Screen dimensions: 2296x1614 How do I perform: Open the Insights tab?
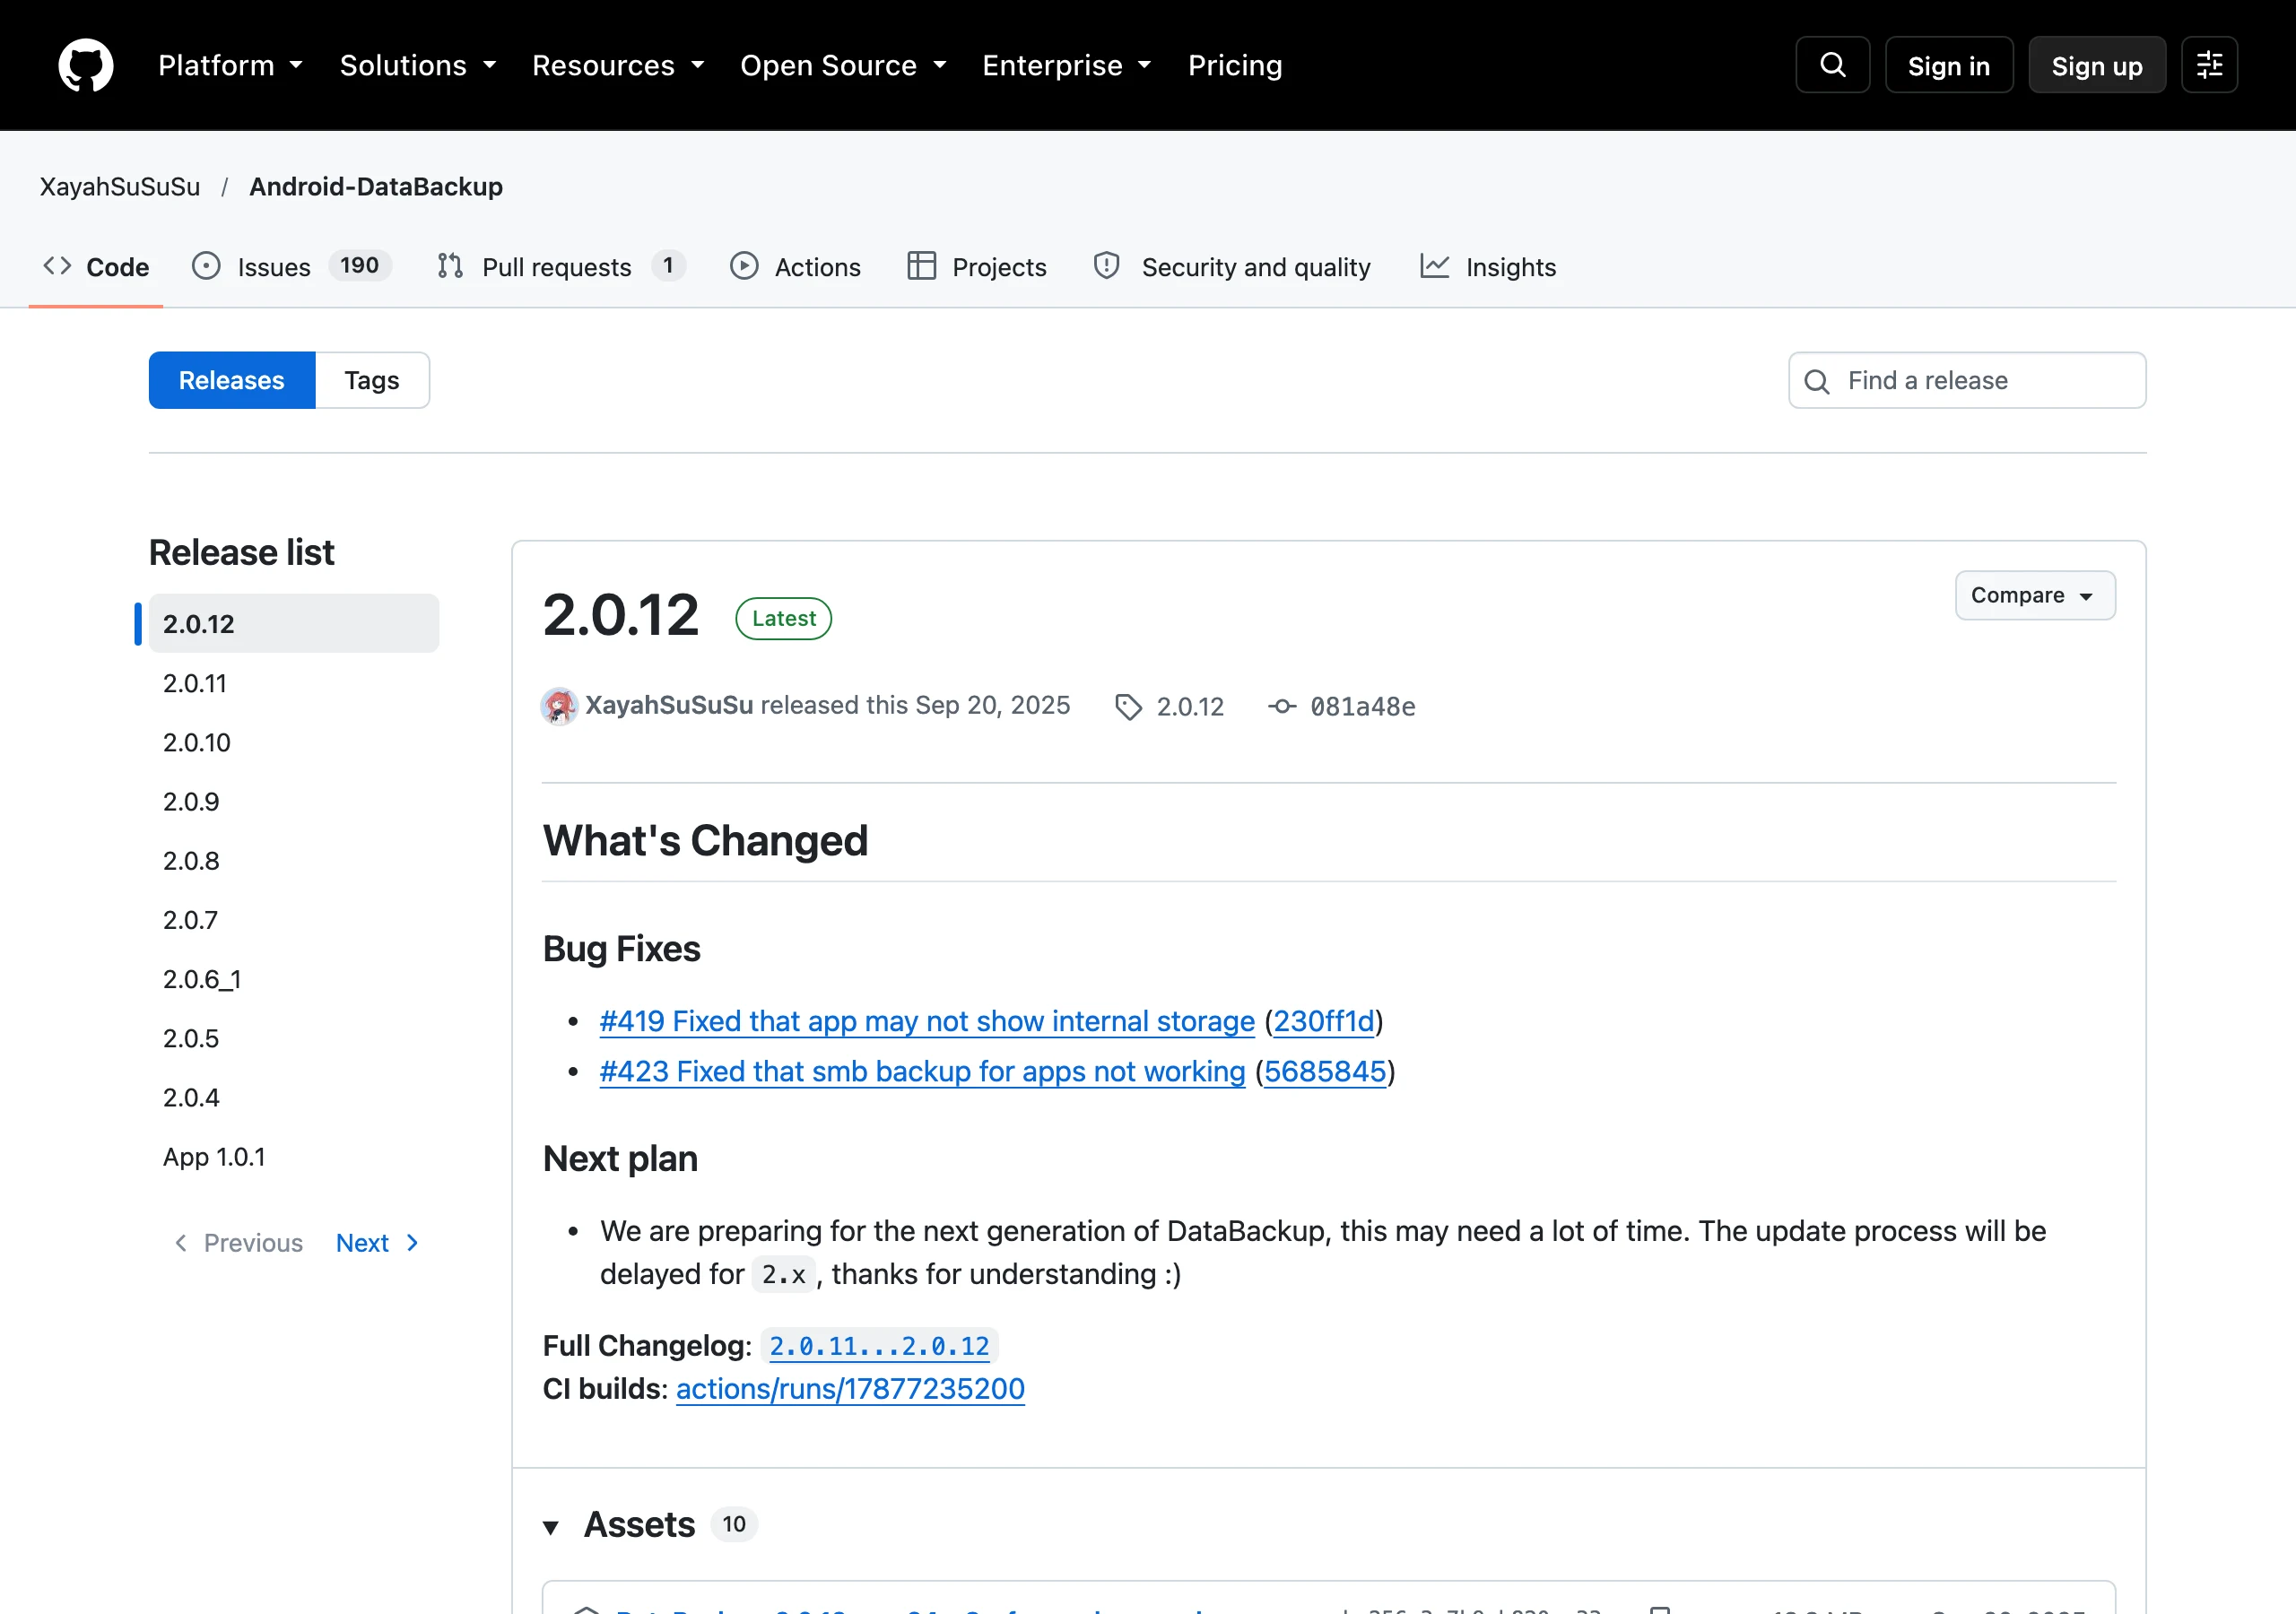pos(1488,267)
